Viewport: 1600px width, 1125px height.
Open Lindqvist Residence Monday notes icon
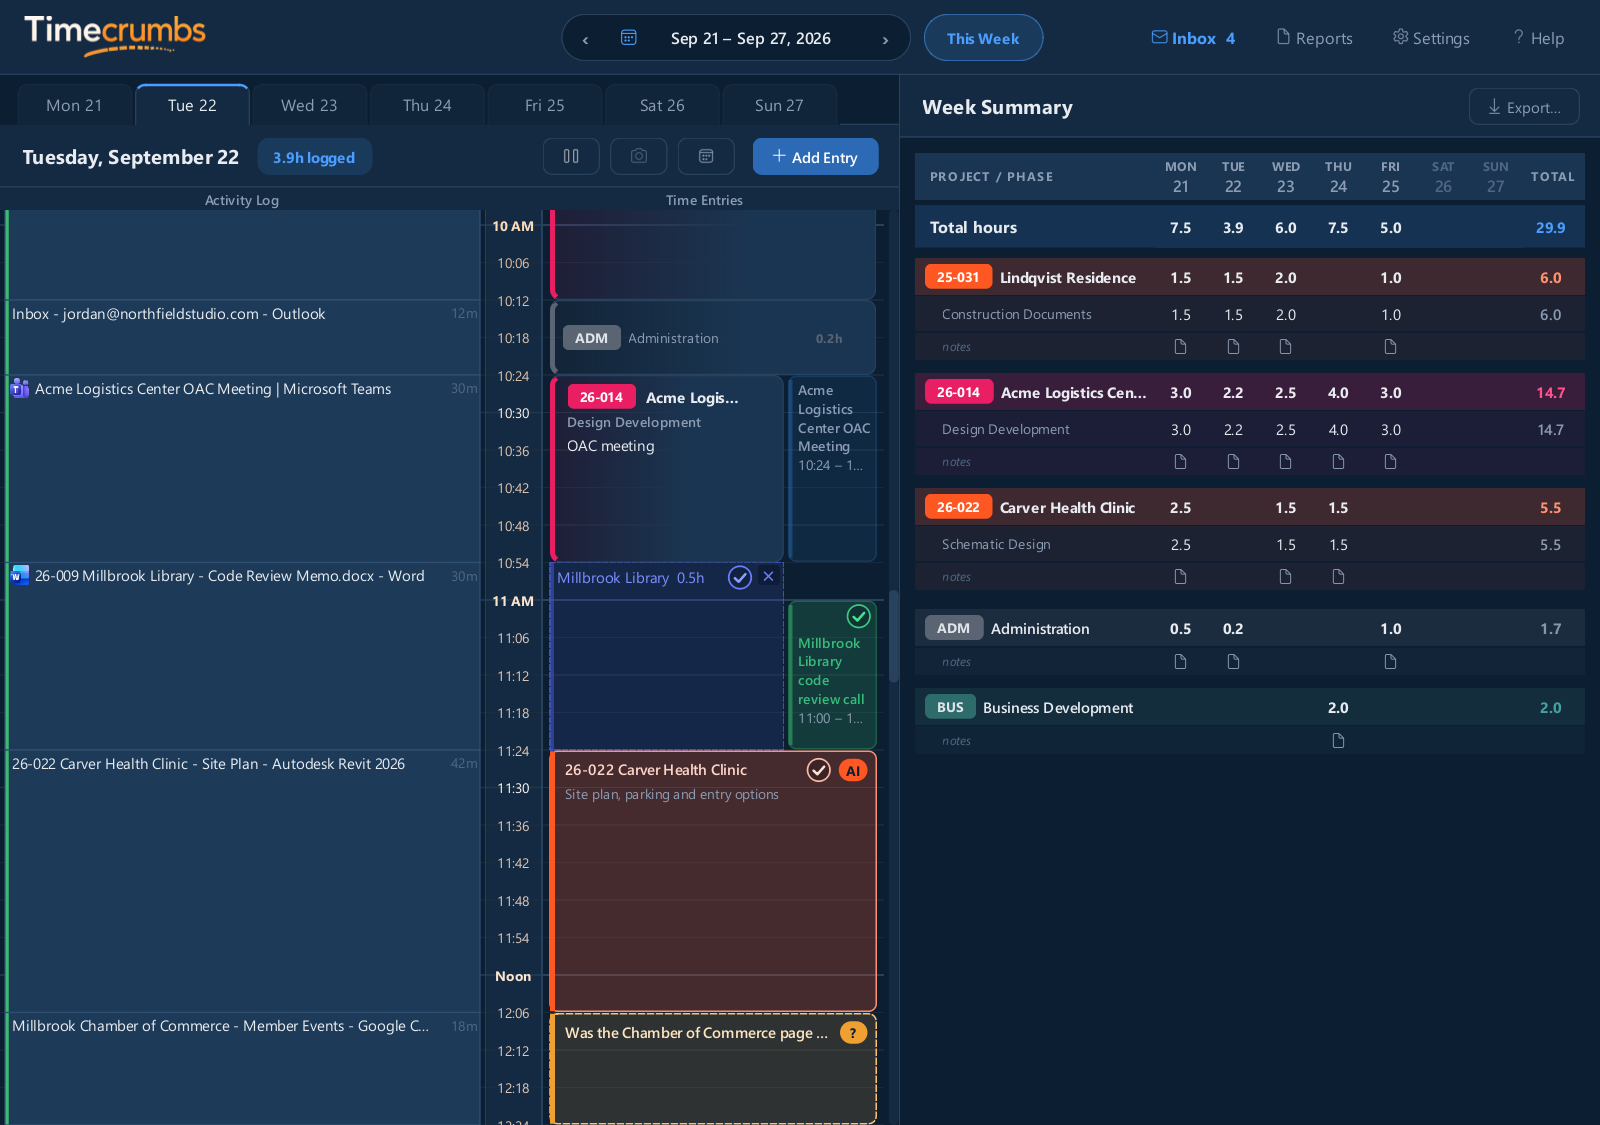coord(1180,347)
